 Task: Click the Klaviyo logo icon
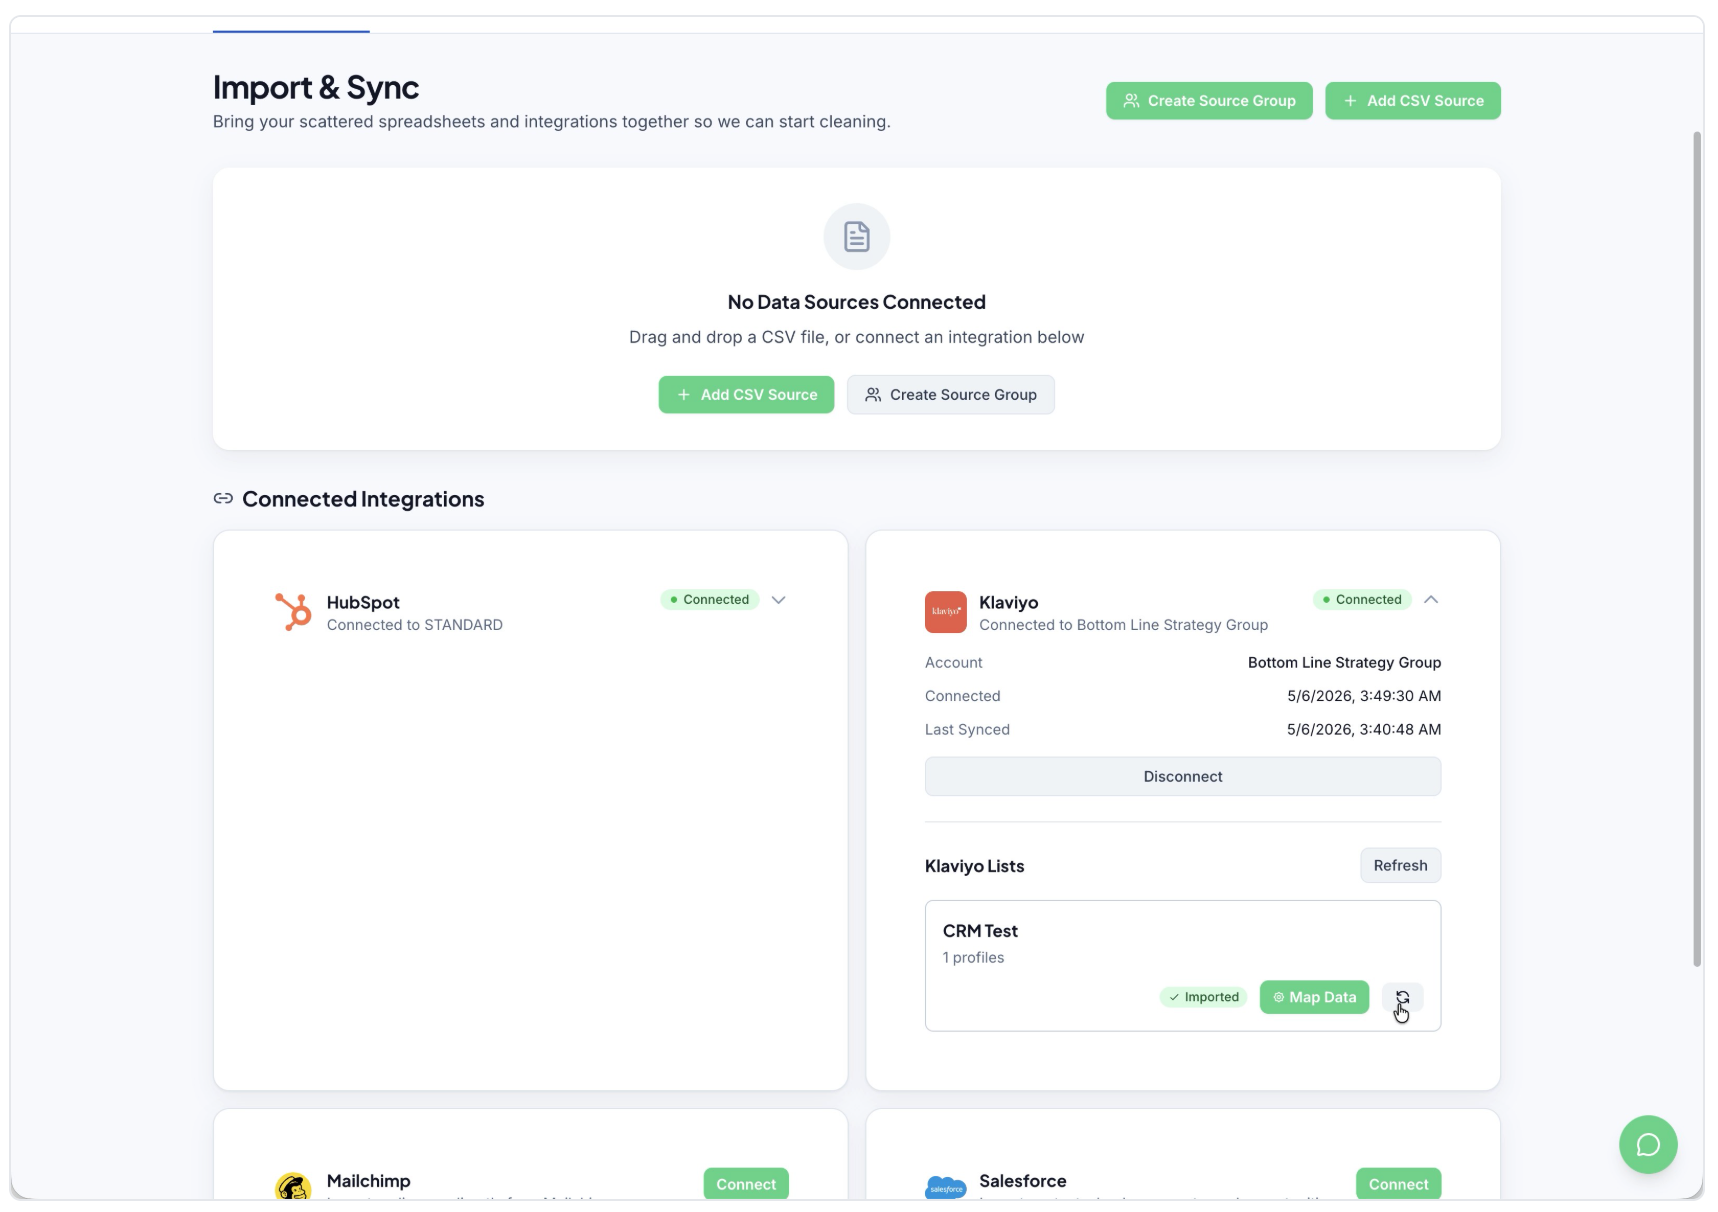pyautogui.click(x=946, y=612)
